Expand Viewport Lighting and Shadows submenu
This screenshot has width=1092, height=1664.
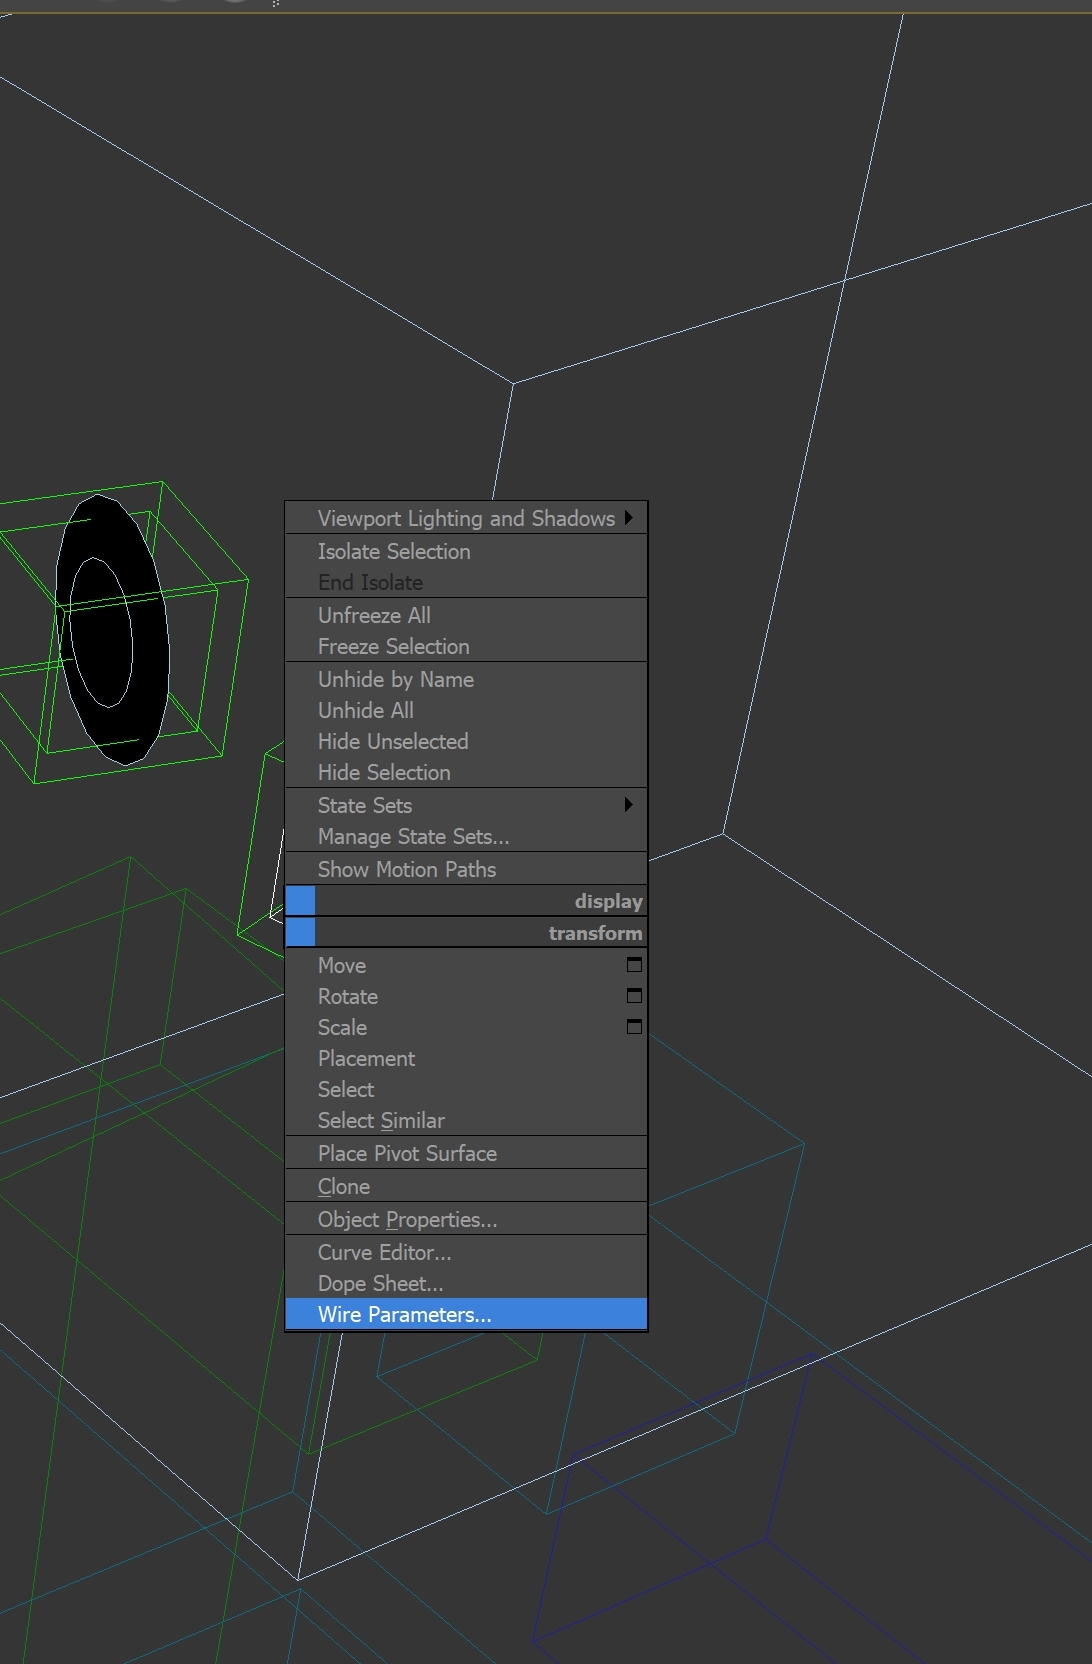click(x=466, y=518)
